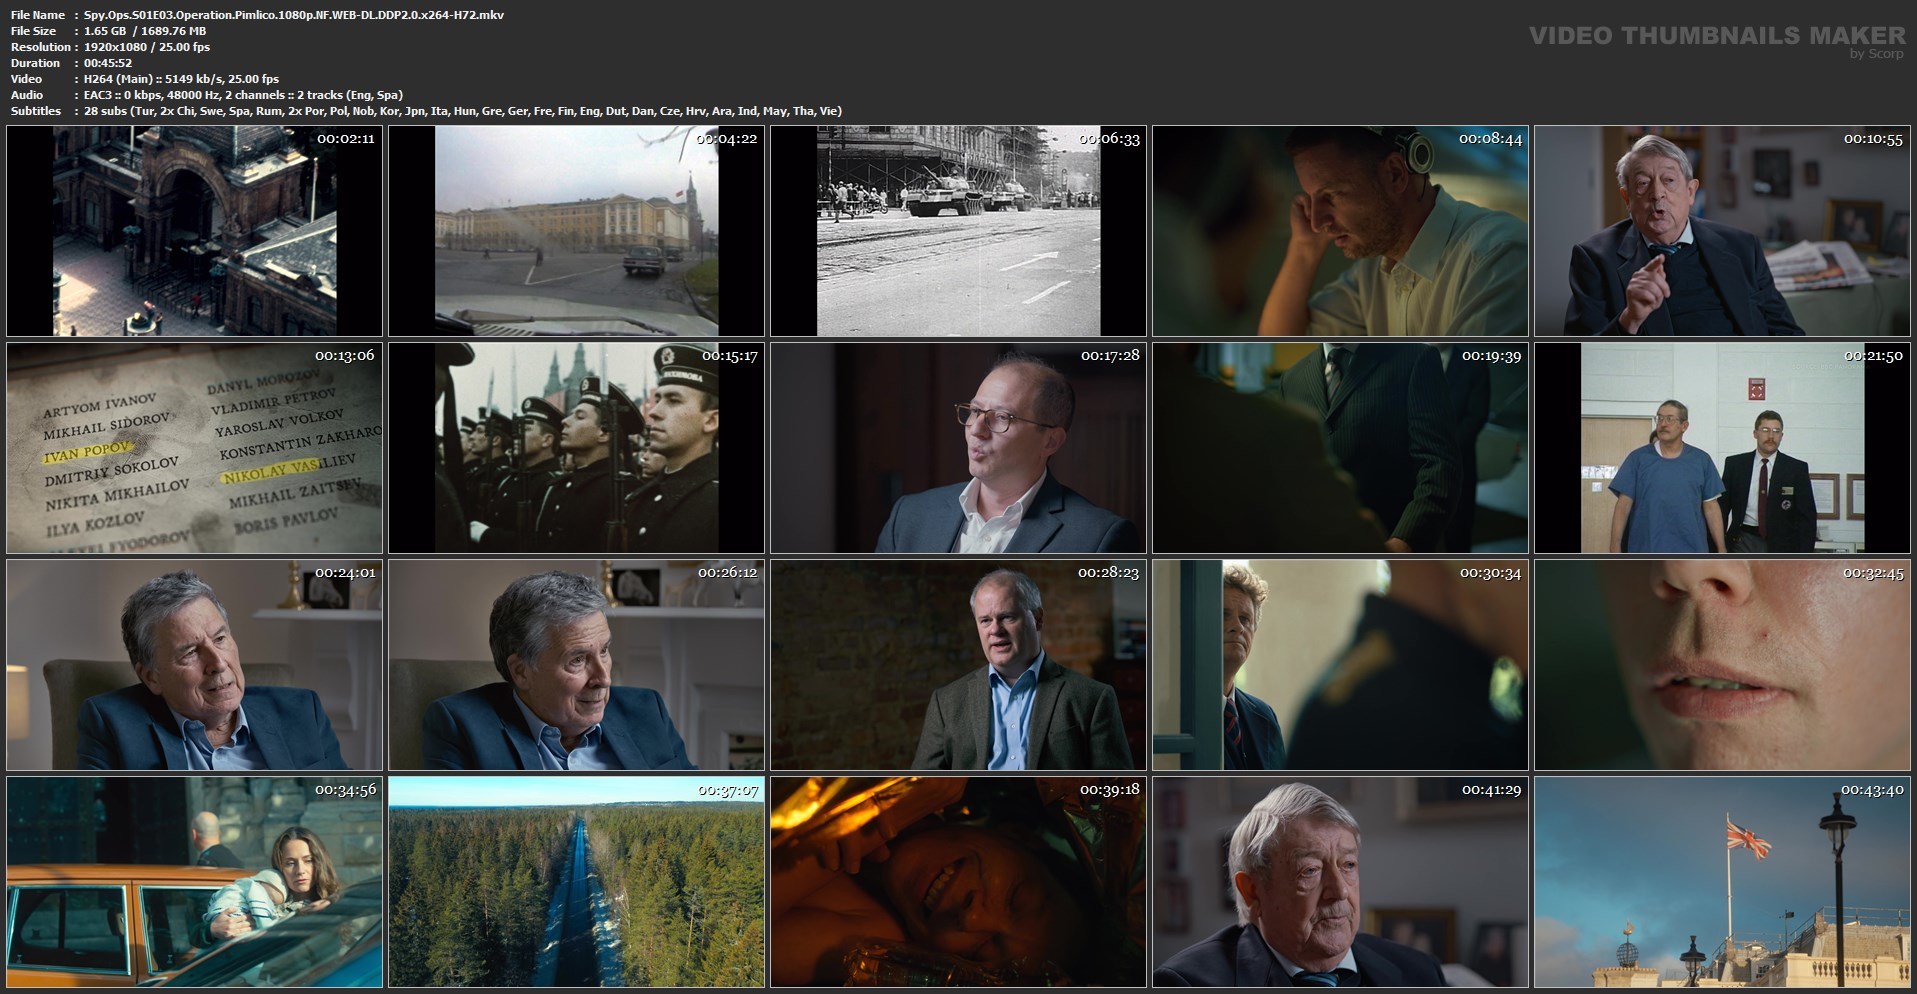Click the 28 subs subtitle list line

[463, 111]
